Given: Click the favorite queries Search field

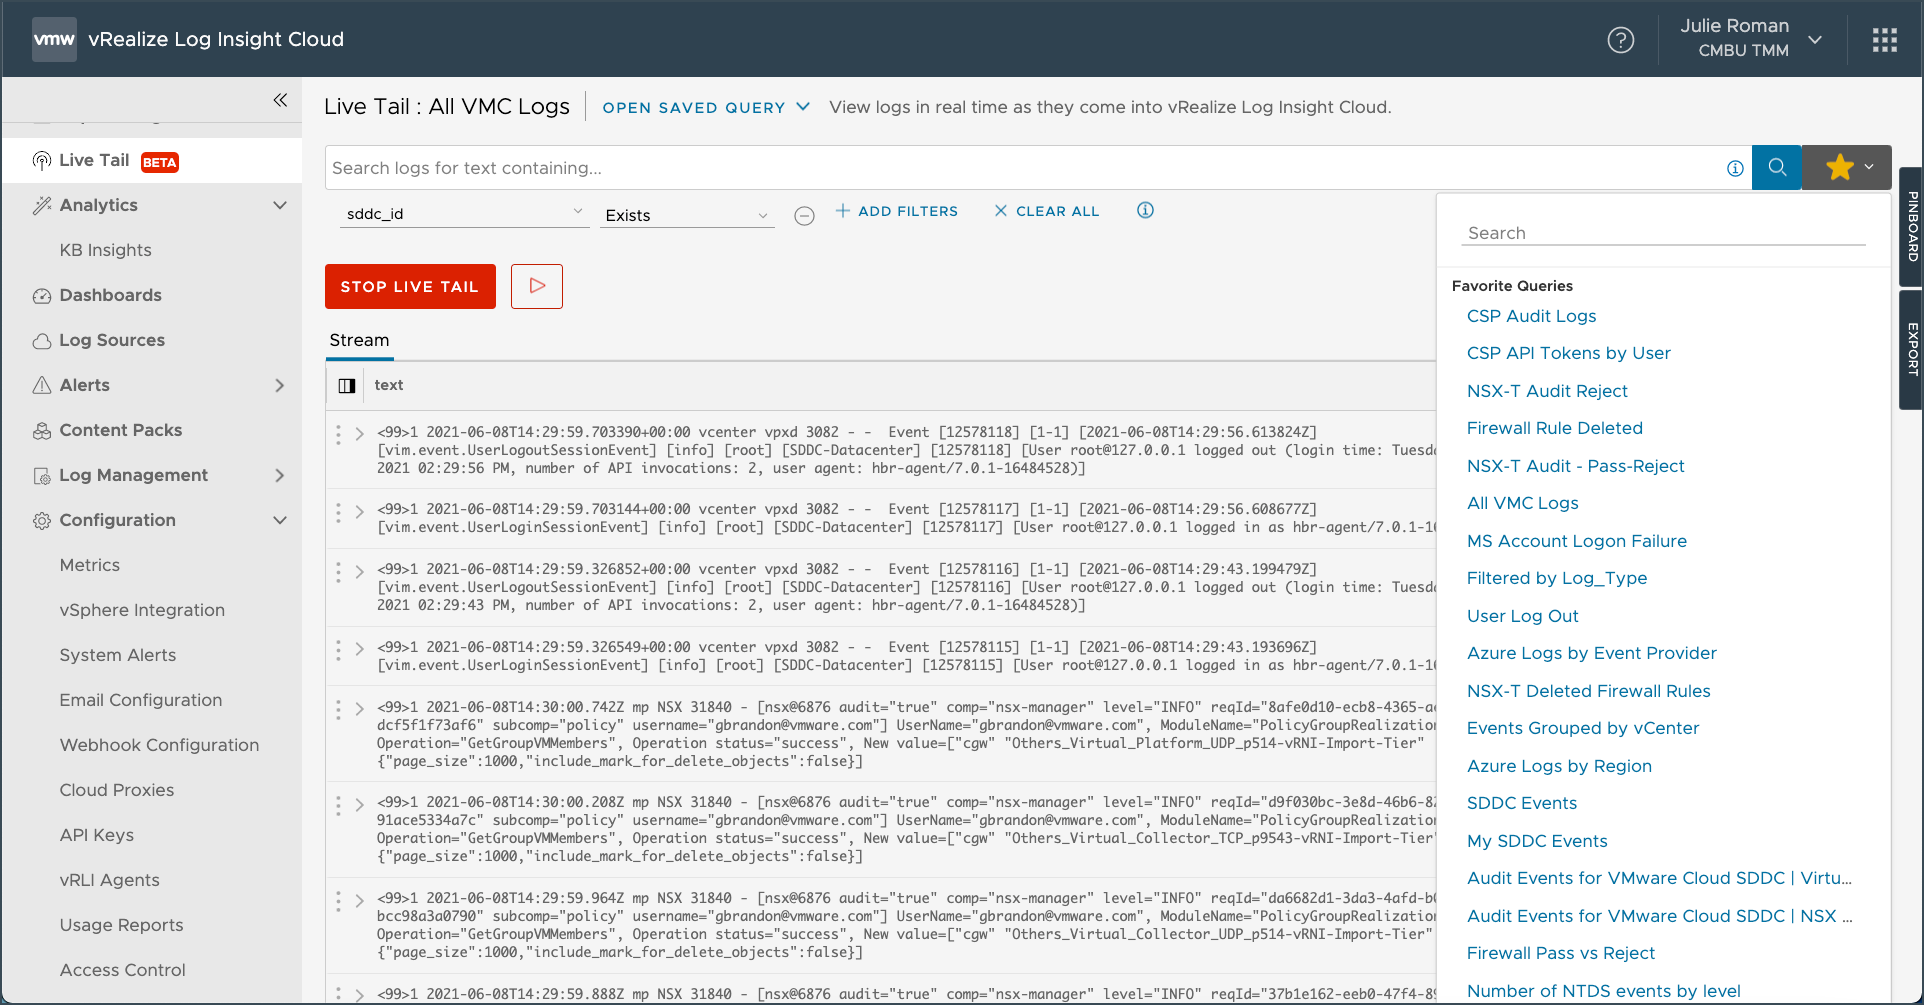Looking at the screenshot, I should [x=1663, y=233].
